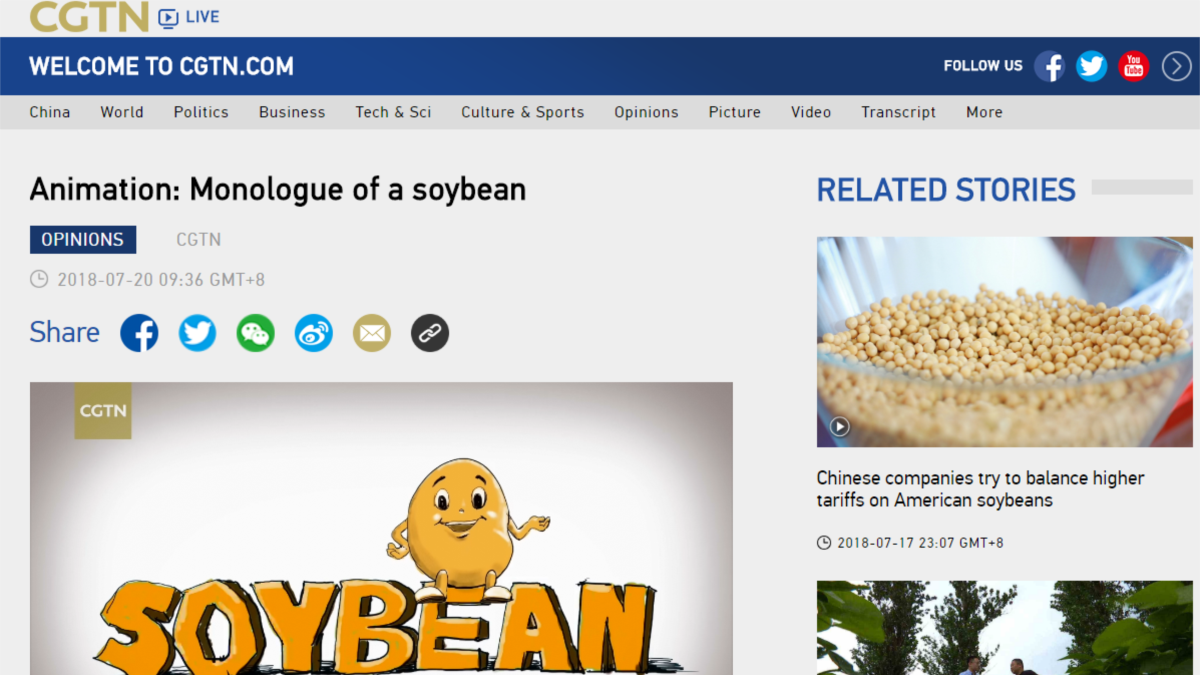The image size is (1200, 675).
Task: Open Culture & Sports menu
Action: 522,112
